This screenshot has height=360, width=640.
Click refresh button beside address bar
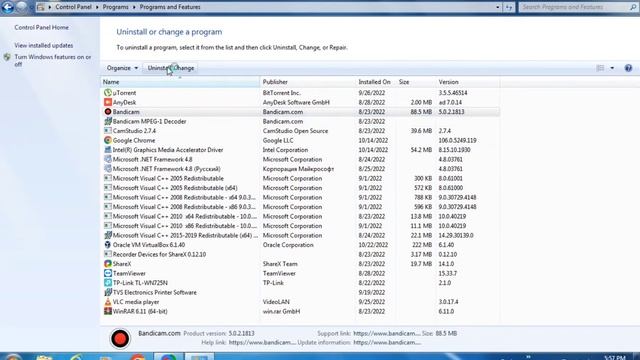point(509,7)
